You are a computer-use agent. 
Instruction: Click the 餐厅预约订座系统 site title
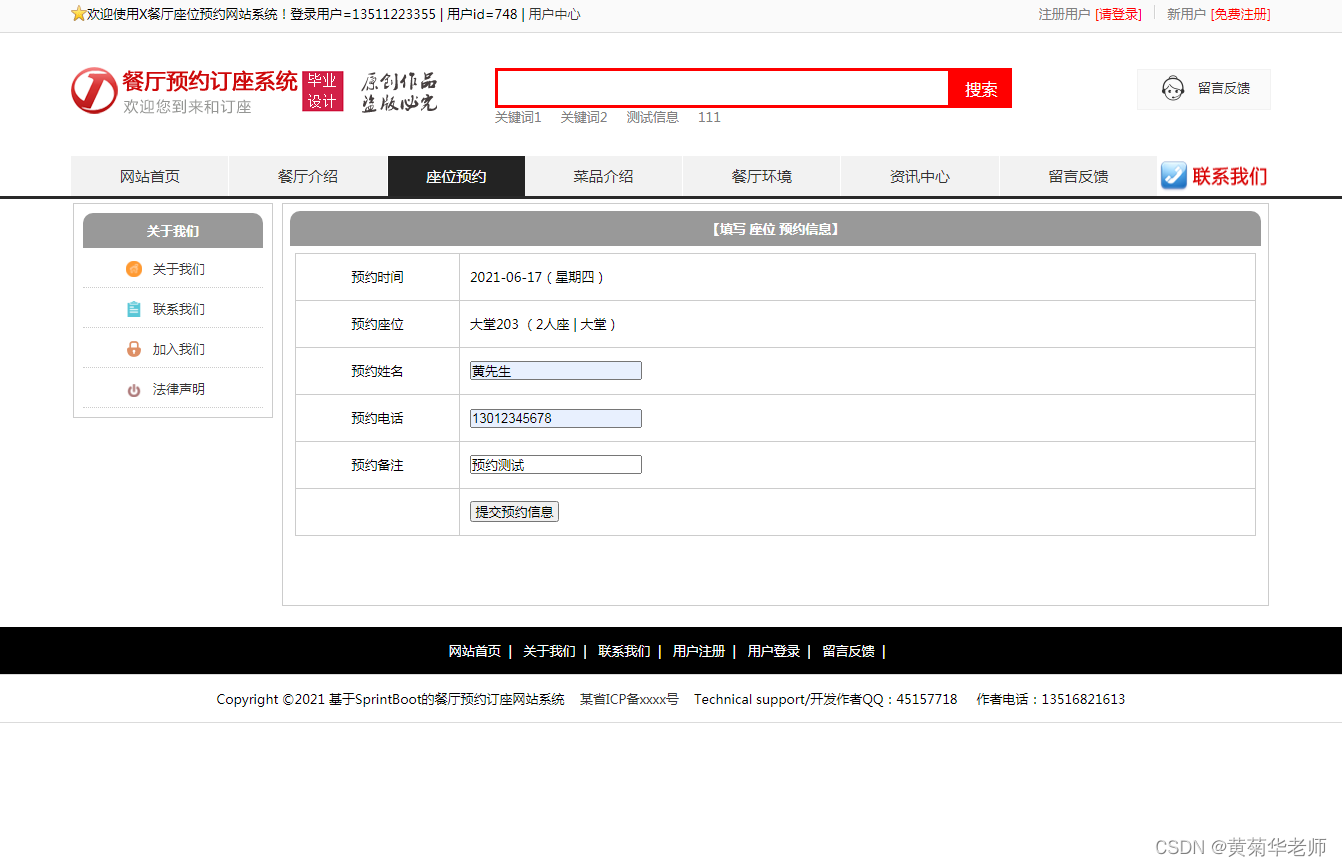(210, 81)
